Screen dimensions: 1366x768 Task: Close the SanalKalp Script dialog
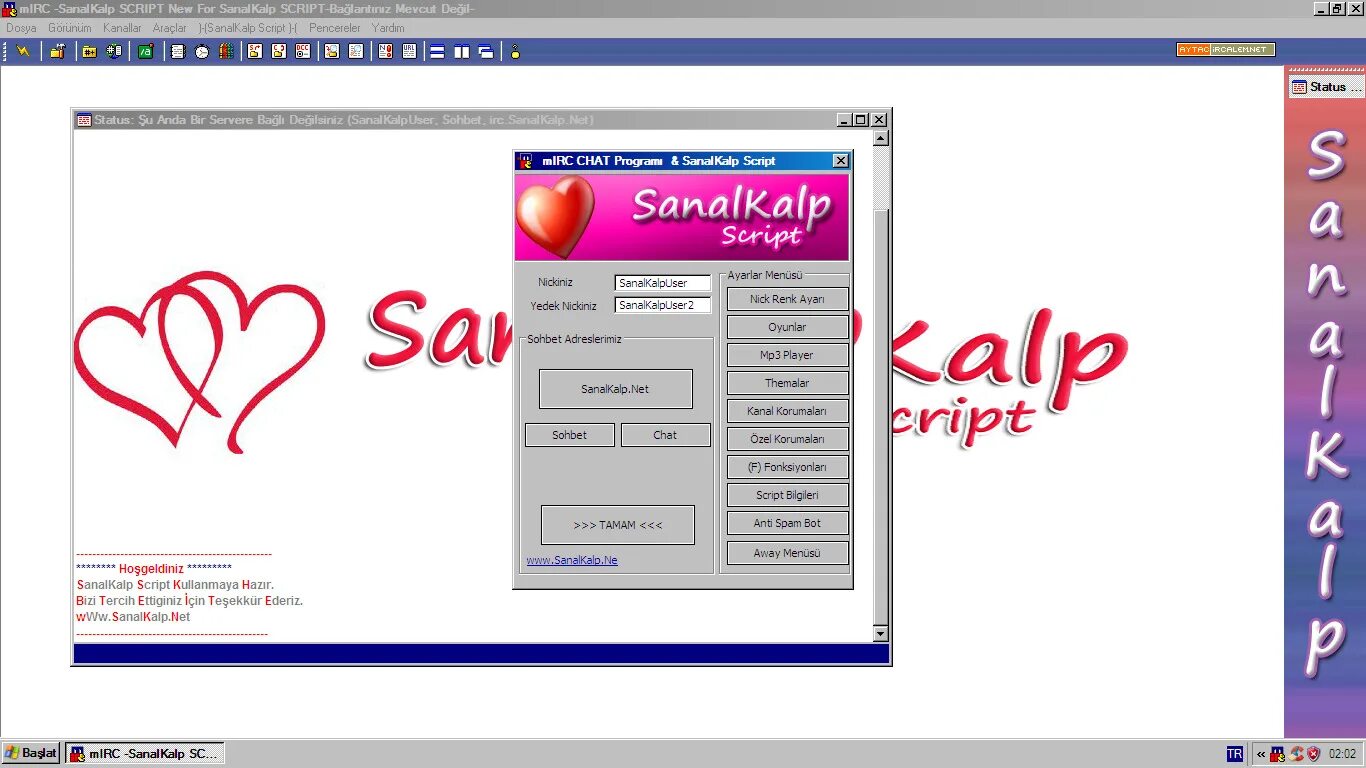pos(841,160)
